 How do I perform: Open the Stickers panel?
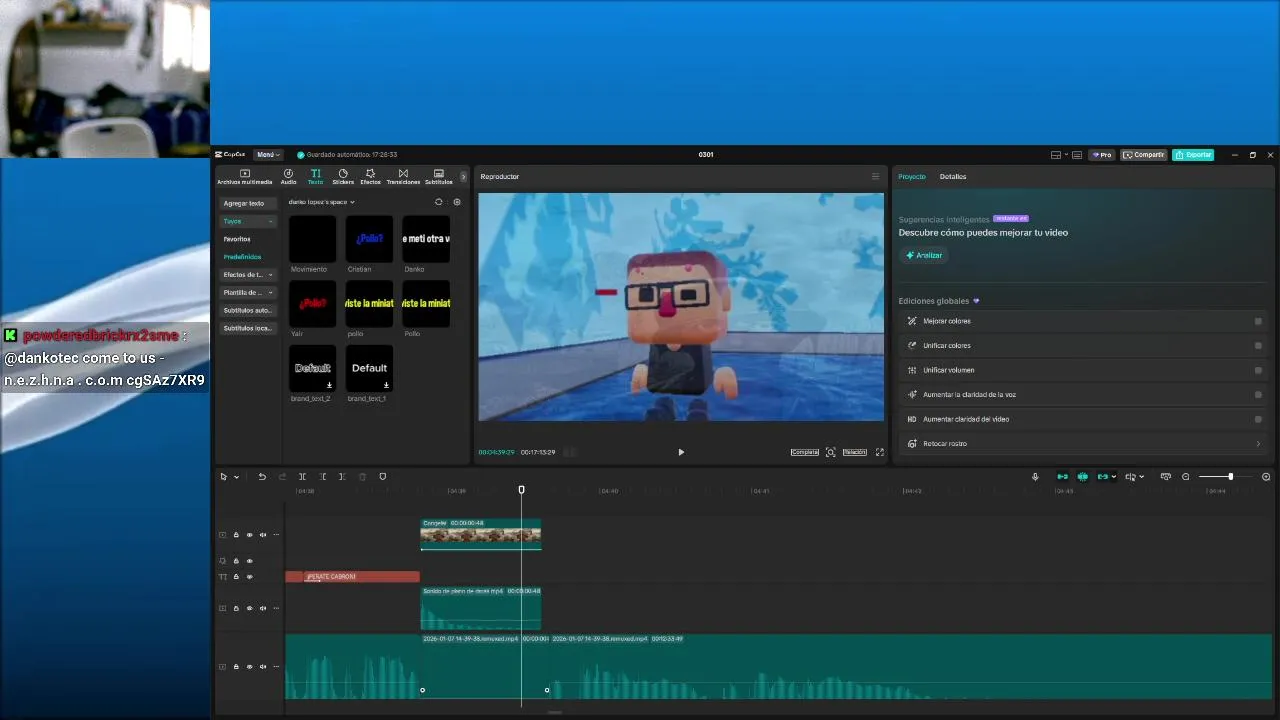(x=343, y=177)
